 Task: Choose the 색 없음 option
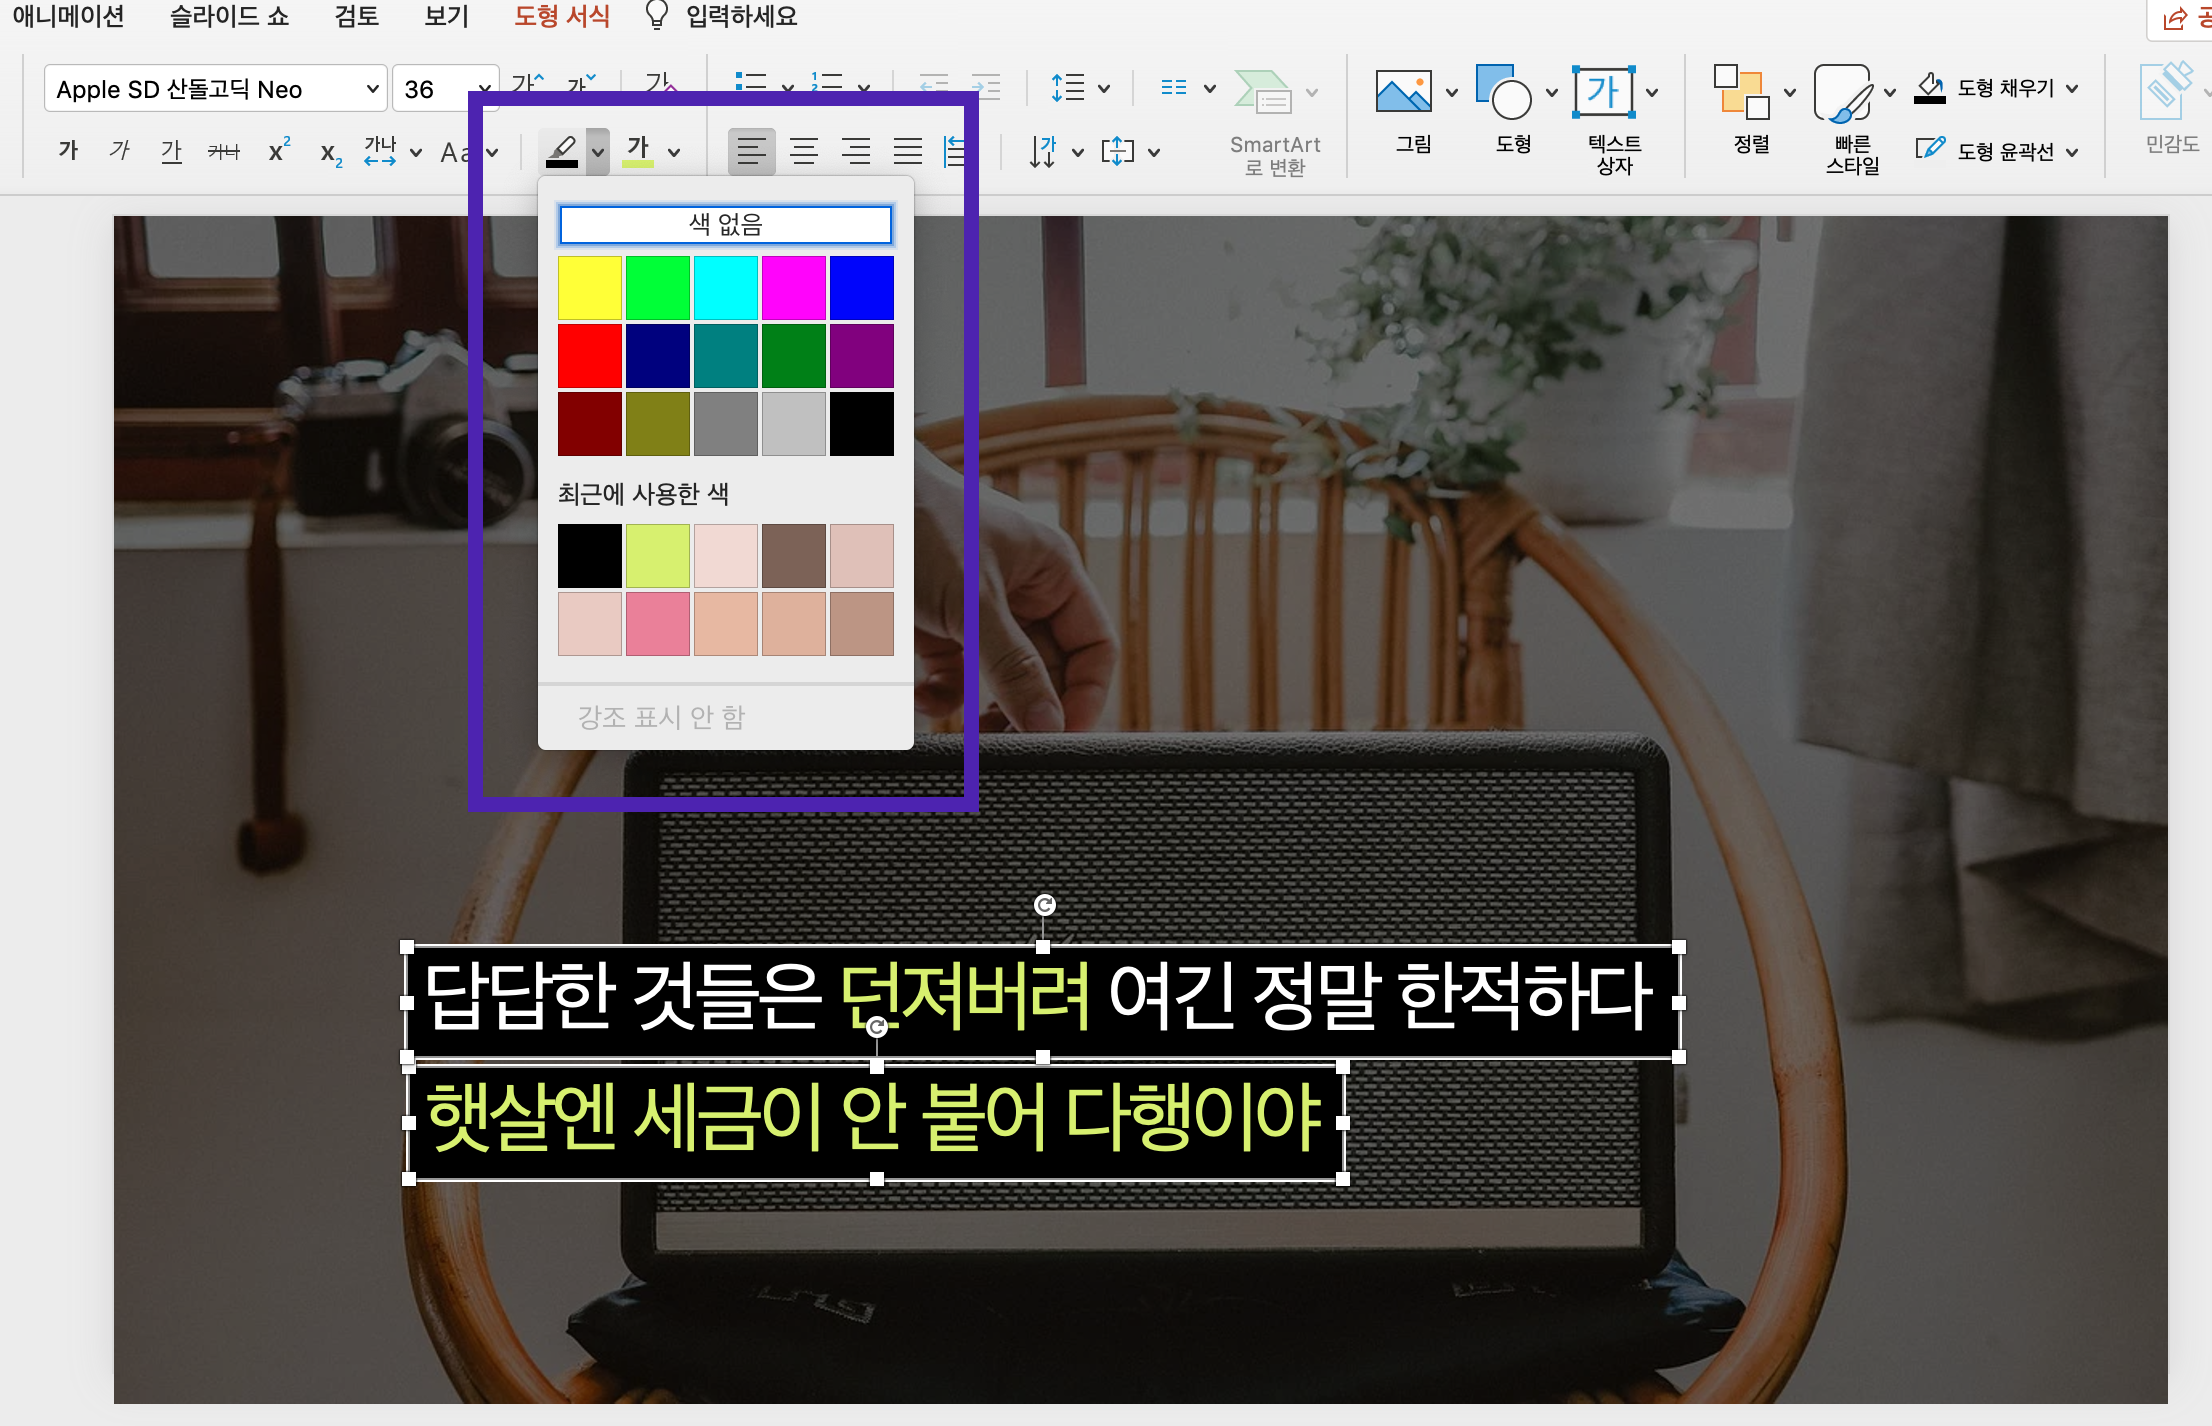[725, 224]
